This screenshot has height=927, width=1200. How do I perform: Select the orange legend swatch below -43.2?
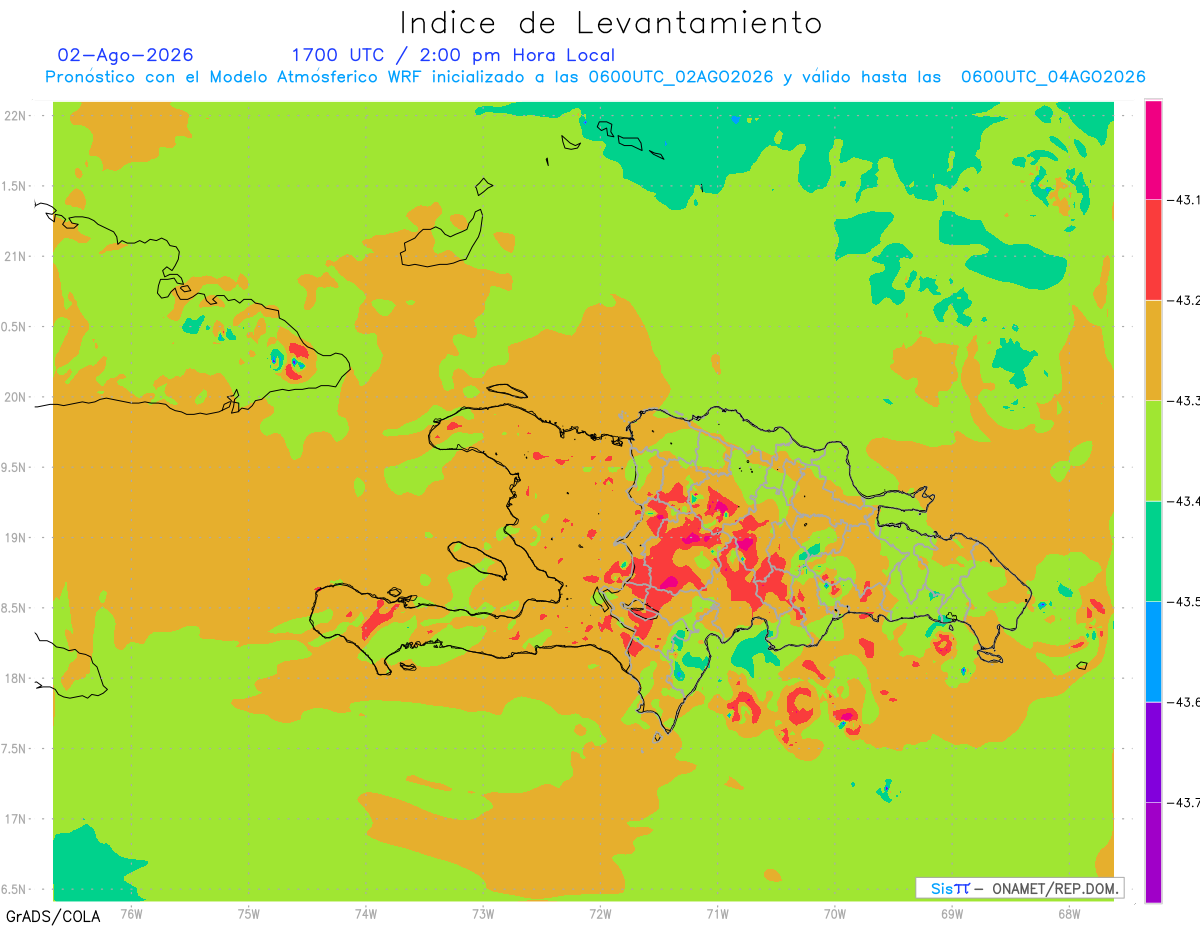(1153, 350)
